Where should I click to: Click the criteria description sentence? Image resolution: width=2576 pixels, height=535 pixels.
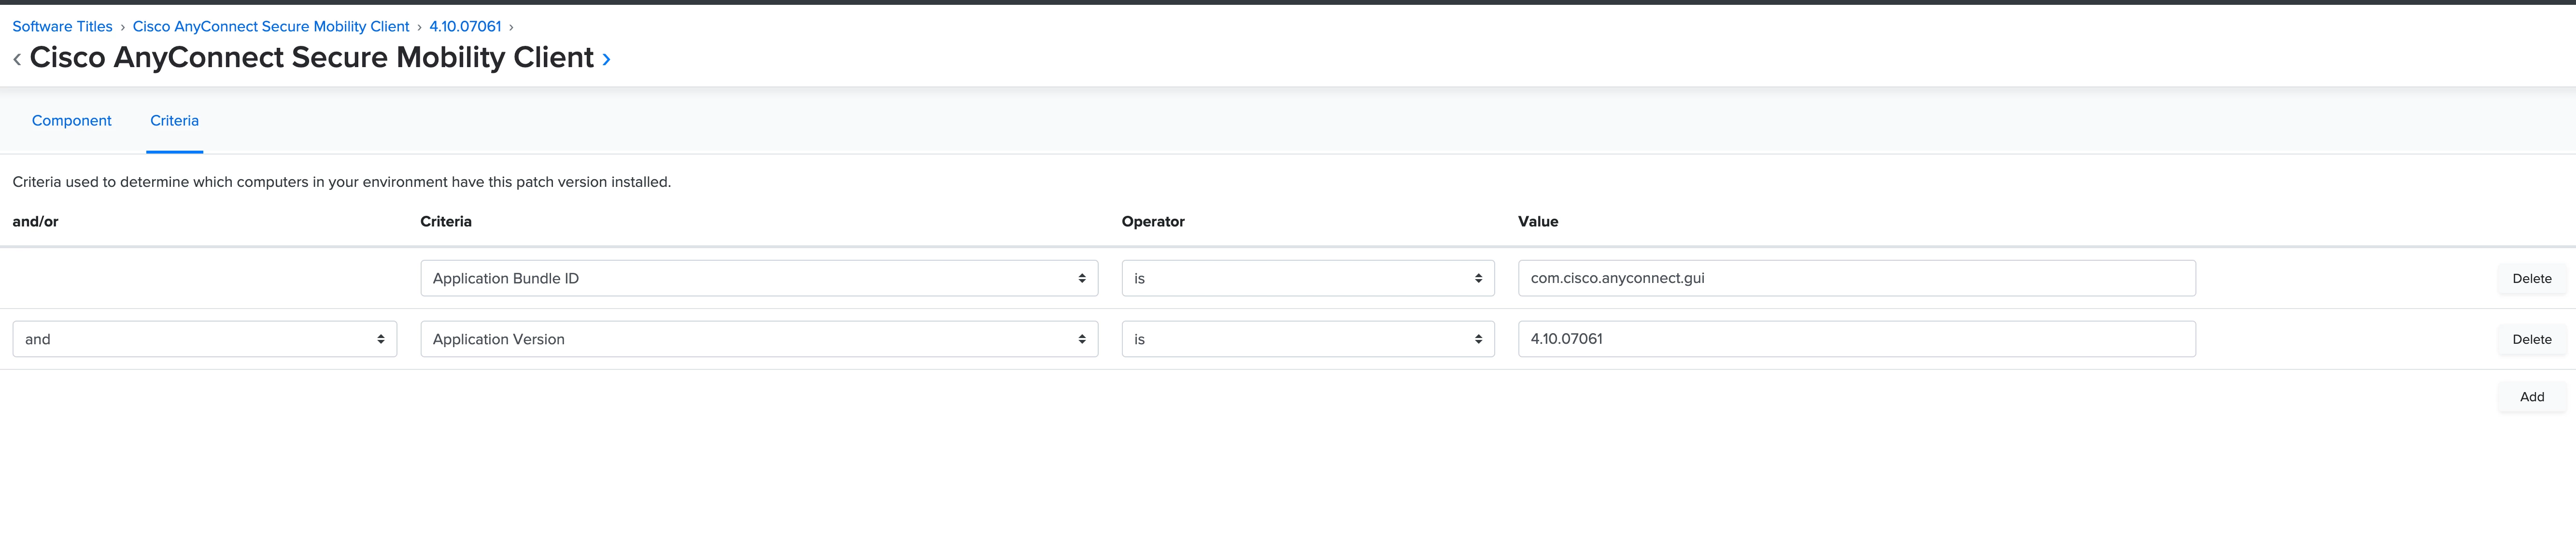coord(342,182)
